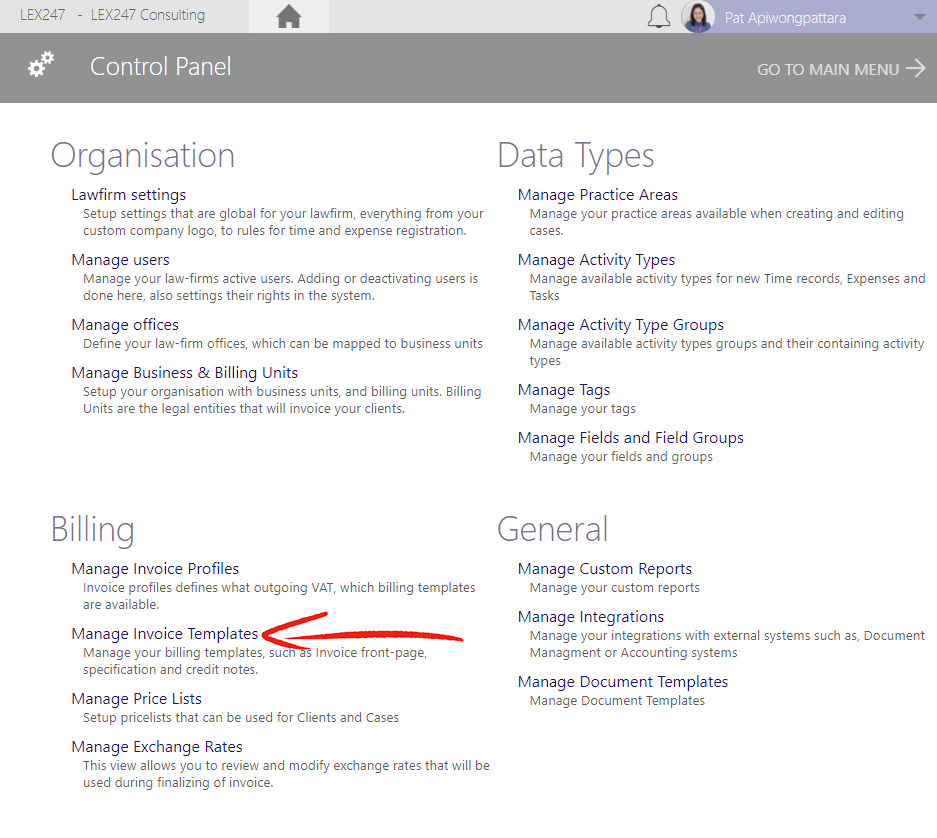Open Manage Document Templates link
937x838 pixels.
623,682
